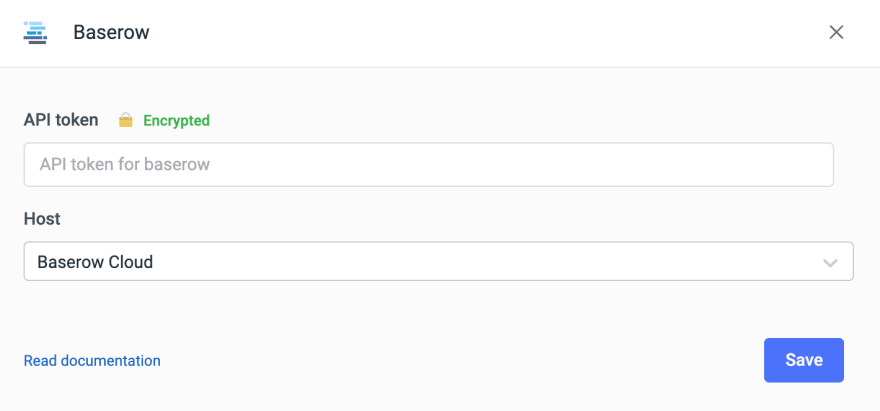
Task: Click the striped Baserow brand icon in header
Action: pyautogui.click(x=35, y=32)
